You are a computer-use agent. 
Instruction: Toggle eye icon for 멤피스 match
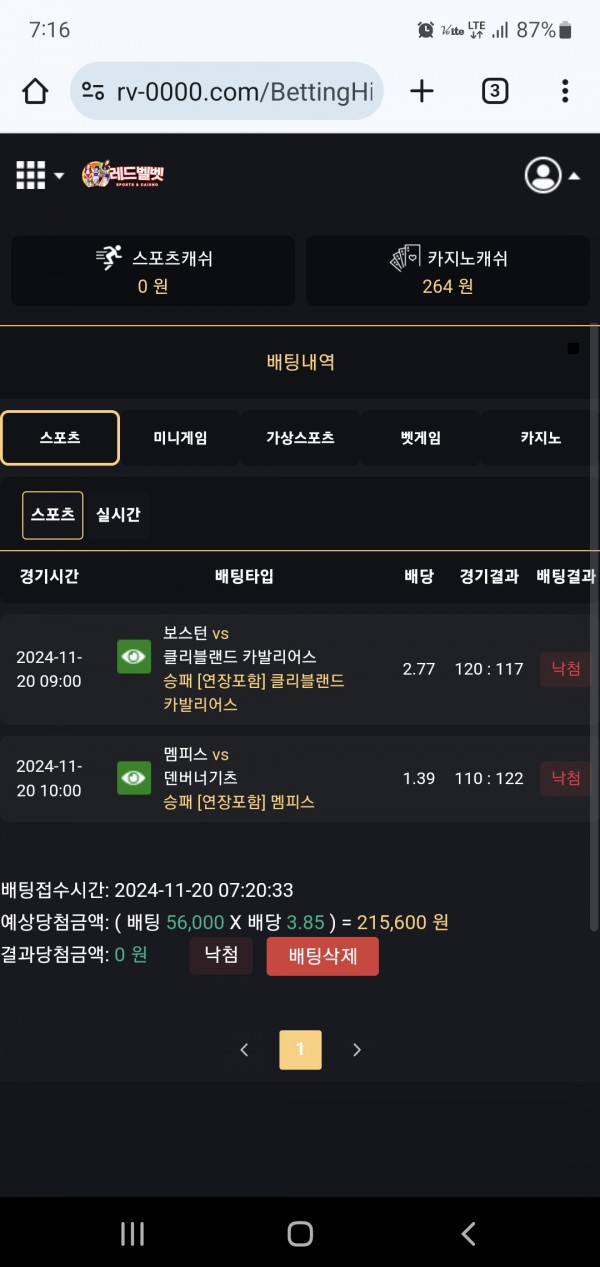(x=134, y=778)
